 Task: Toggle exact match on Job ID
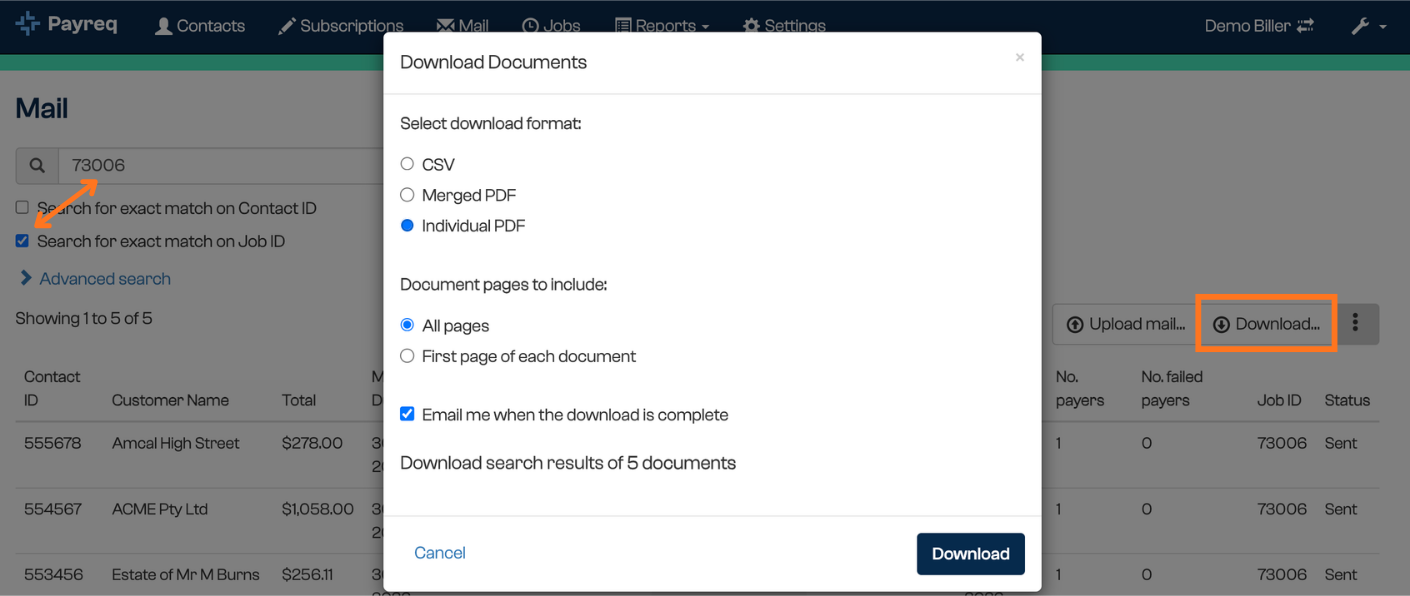22,241
